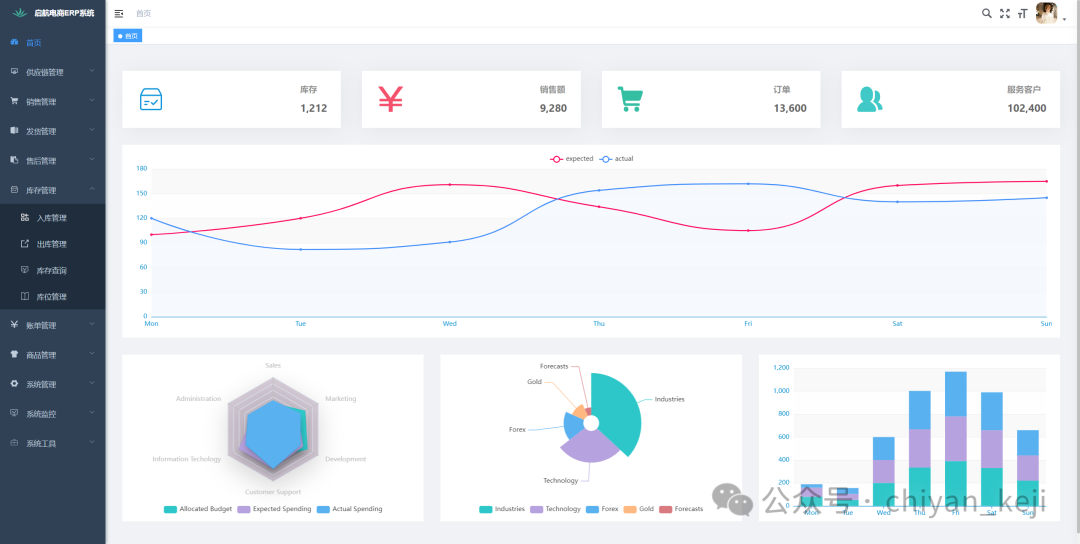Toggle the expected series legend
This screenshot has height=544, width=1080.
coord(572,158)
